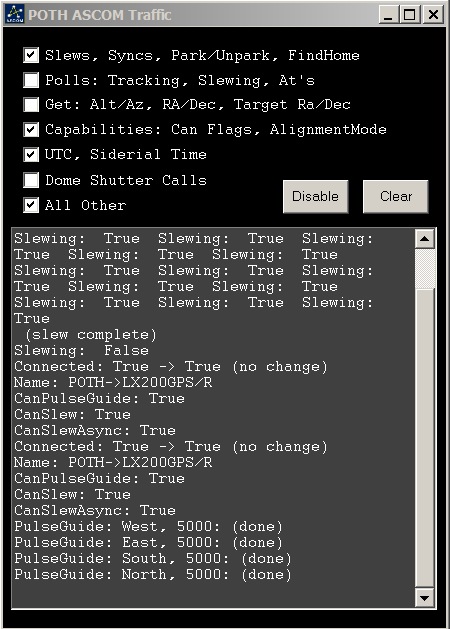Image resolution: width=450 pixels, height=629 pixels.
Task: Minimize the POTH ASCOM Traffic window
Action: pos(388,15)
